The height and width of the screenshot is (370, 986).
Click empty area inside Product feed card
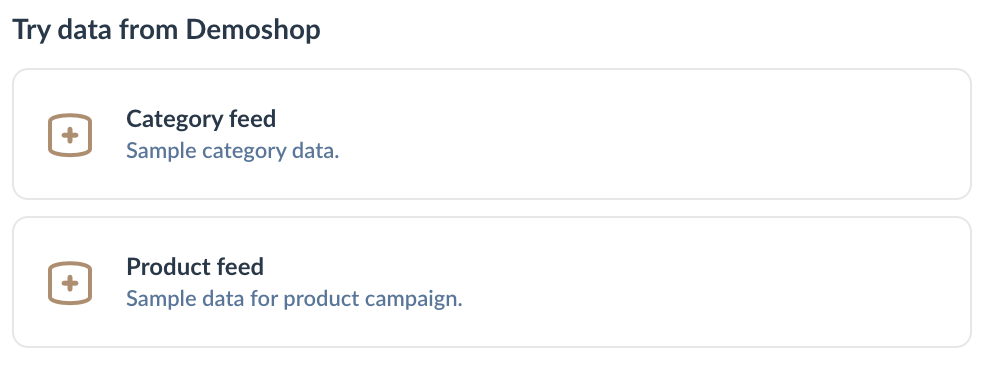(692, 282)
